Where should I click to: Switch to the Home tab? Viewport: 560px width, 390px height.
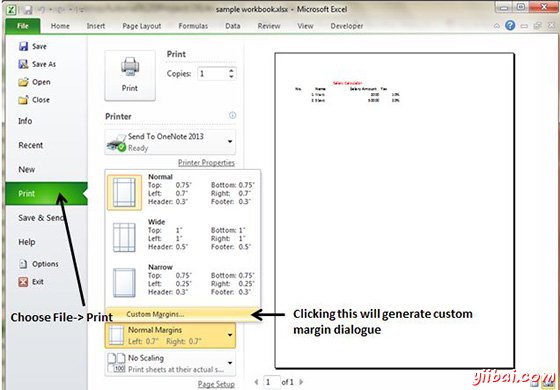pyautogui.click(x=60, y=26)
